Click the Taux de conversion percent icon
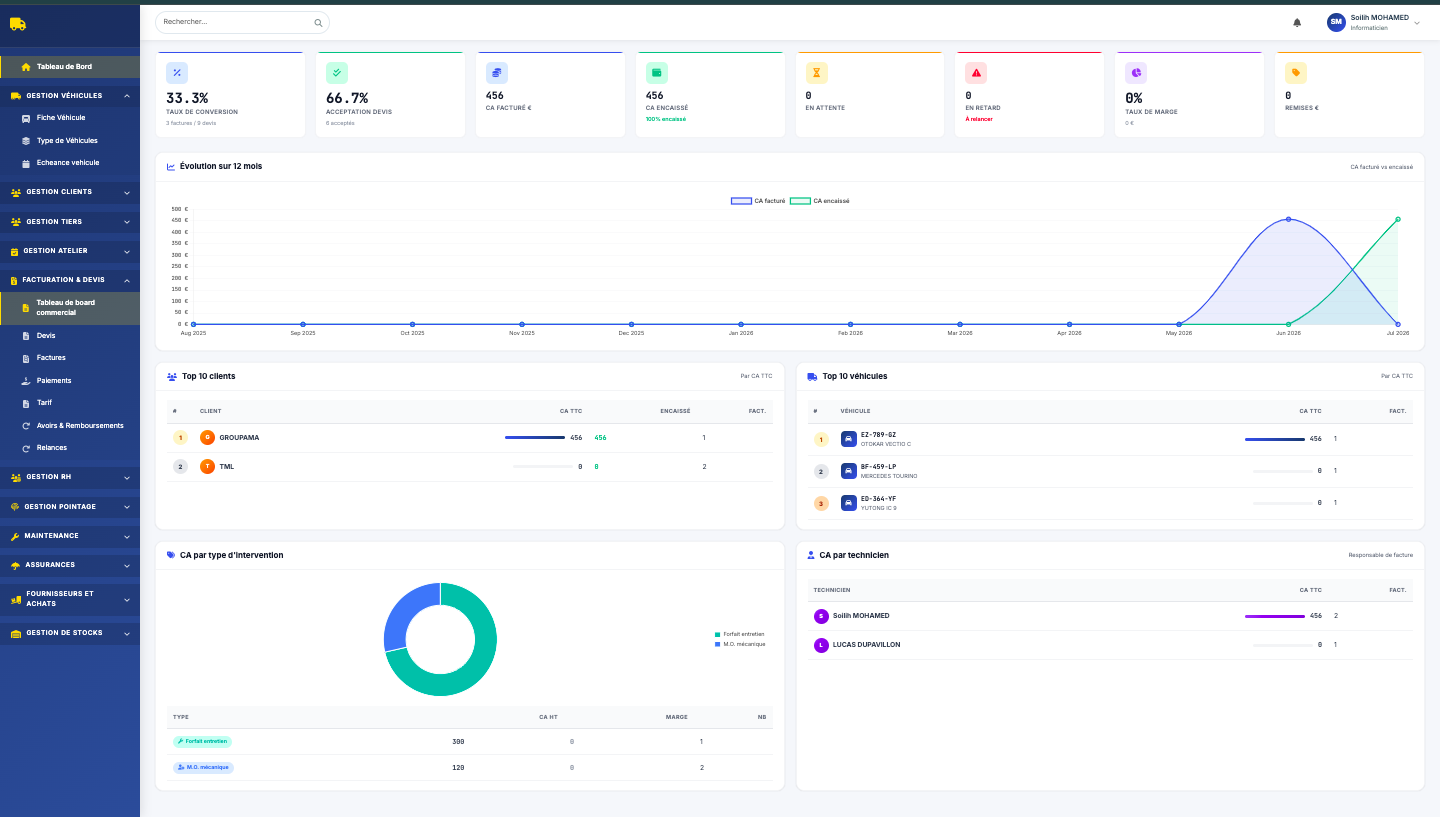Screen dimensions: 1440x817 coord(177,72)
